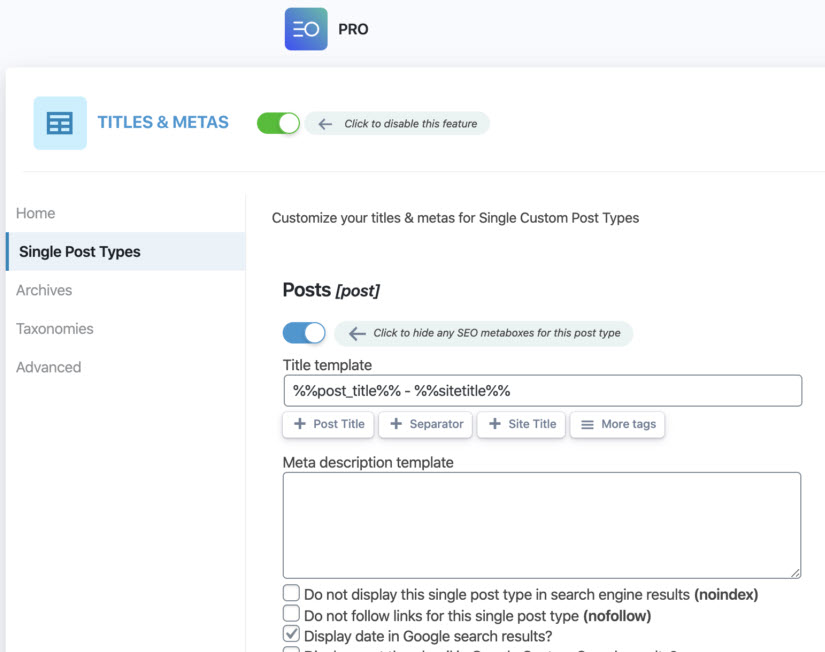Click the Title template text field

(x=542, y=391)
